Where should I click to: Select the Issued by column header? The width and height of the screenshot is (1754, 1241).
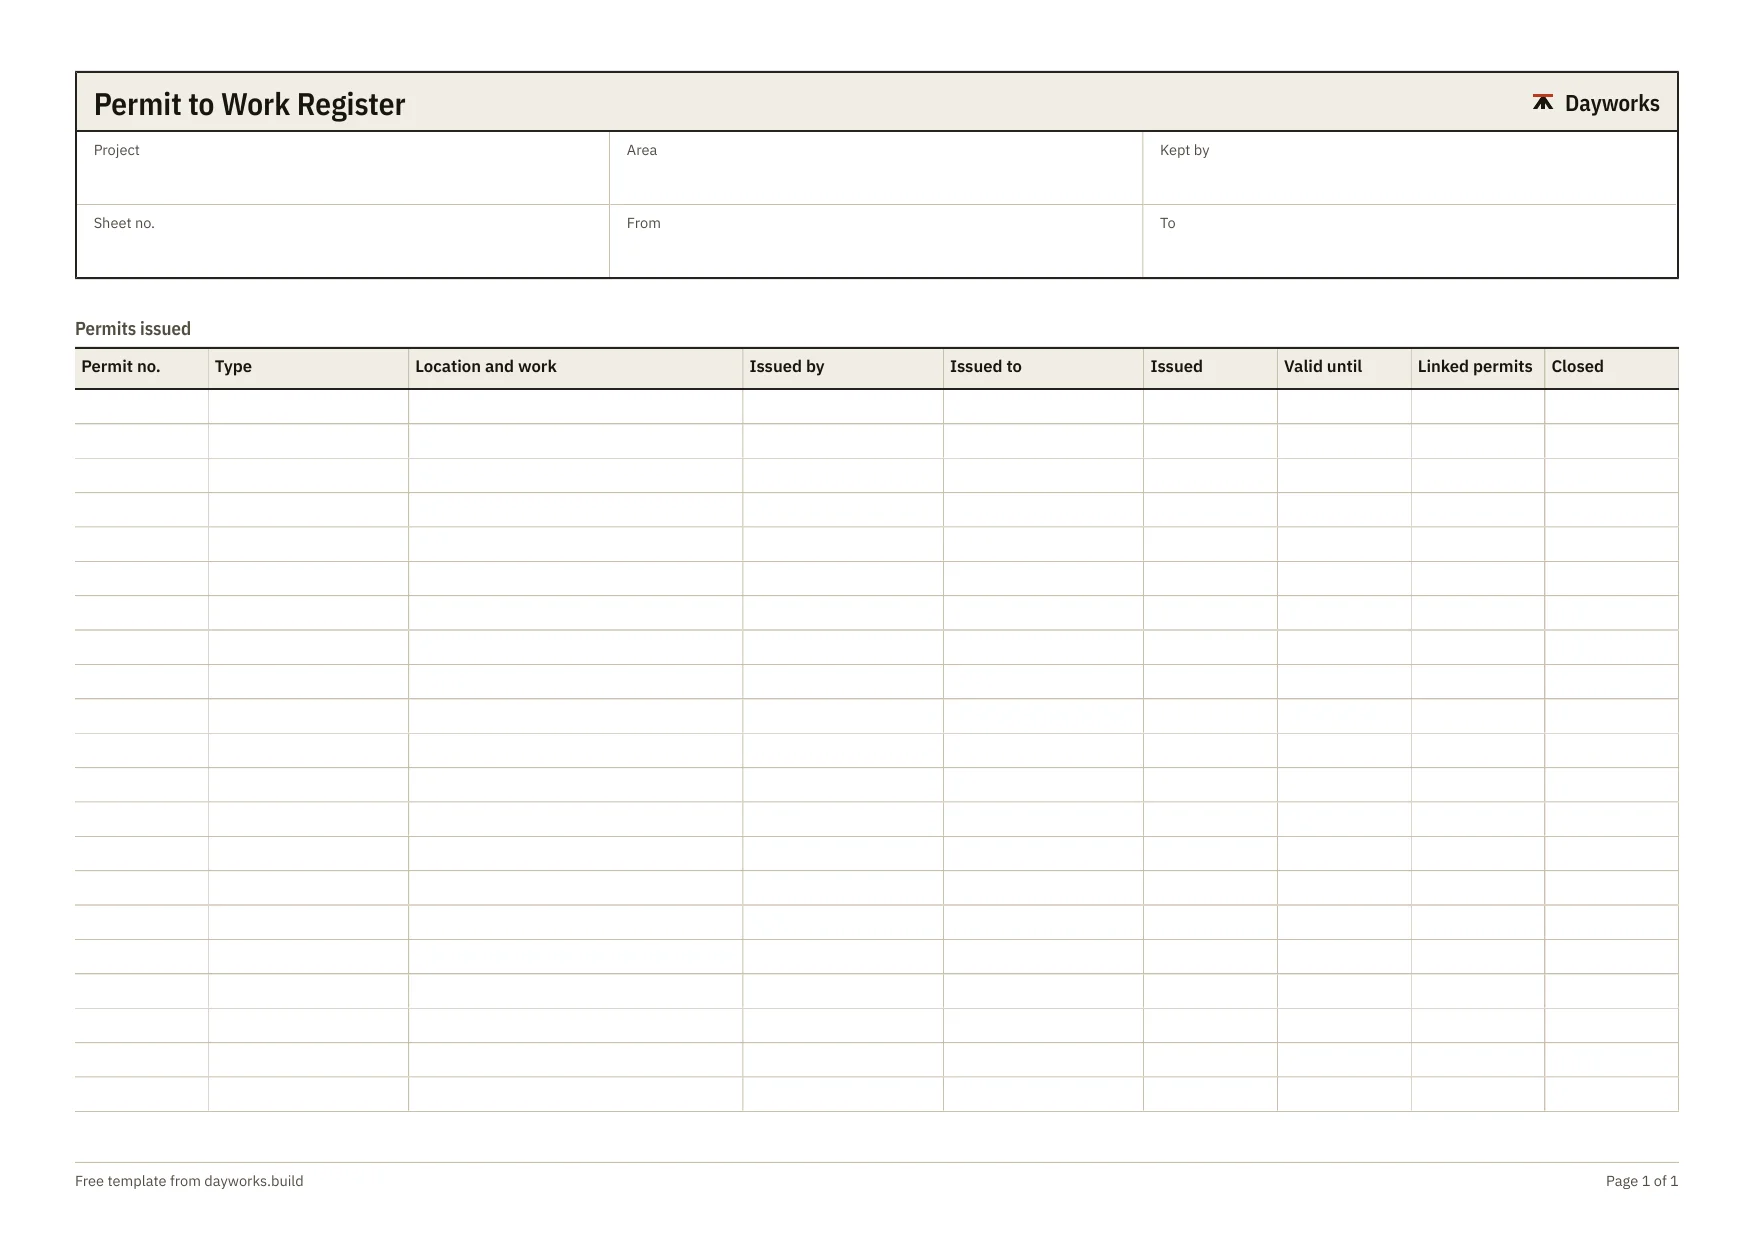click(843, 368)
